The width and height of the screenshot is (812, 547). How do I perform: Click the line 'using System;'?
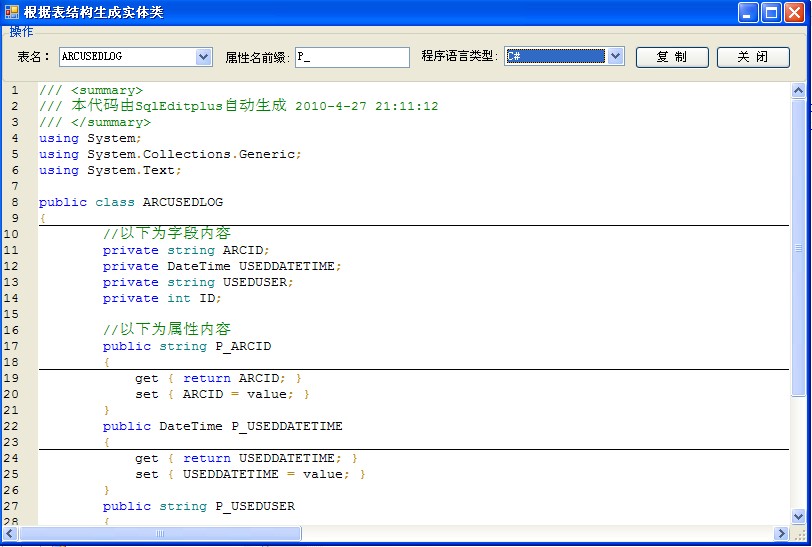coord(90,138)
